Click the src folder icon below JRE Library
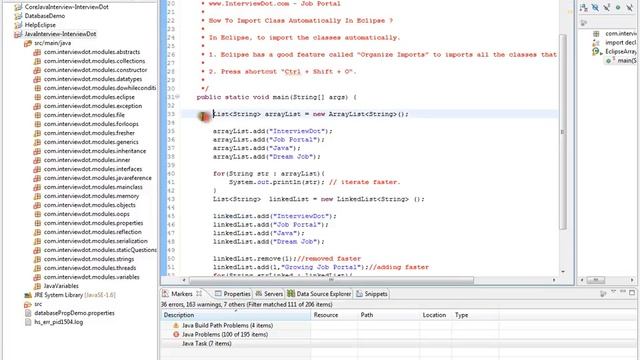The width and height of the screenshot is (640, 360). [x=27, y=304]
